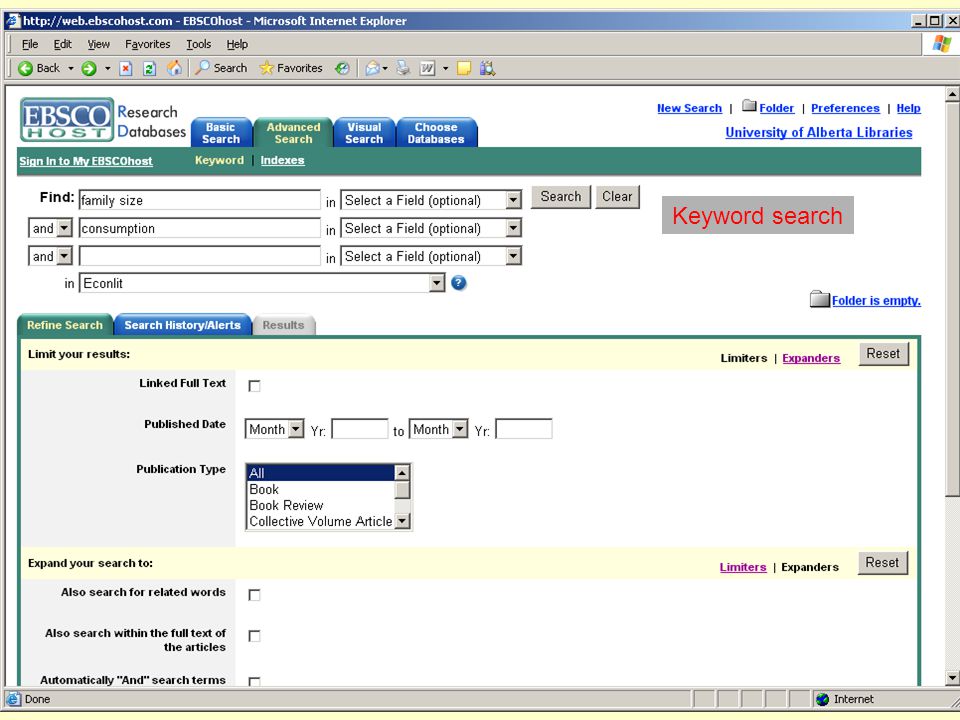The image size is (960, 720).
Task: Click the folder icon beside Folder is empty
Action: click(819, 299)
